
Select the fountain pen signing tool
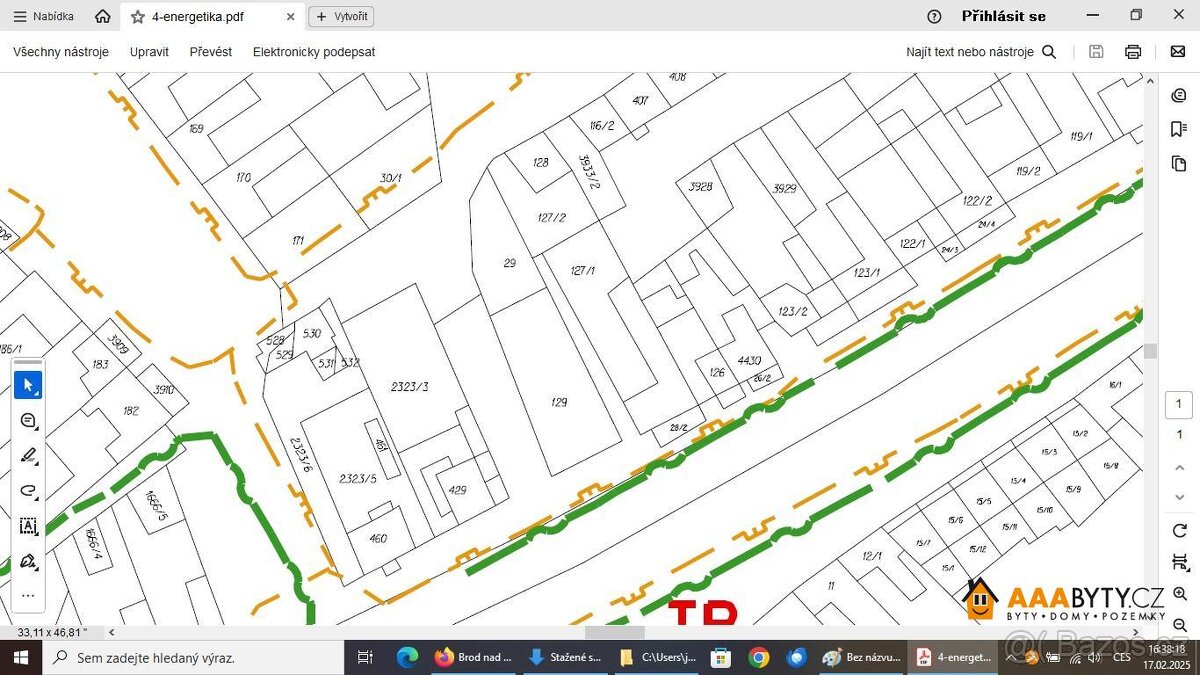point(28,561)
